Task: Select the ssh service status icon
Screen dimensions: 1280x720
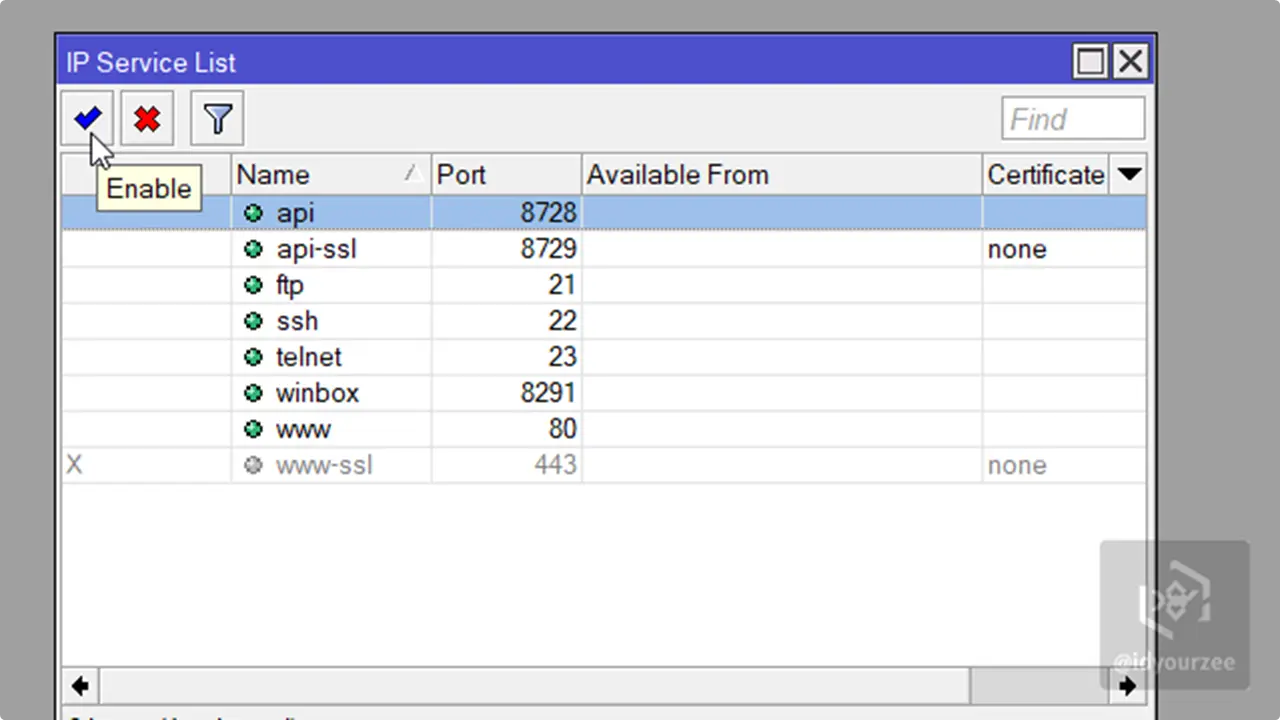Action: [x=253, y=321]
